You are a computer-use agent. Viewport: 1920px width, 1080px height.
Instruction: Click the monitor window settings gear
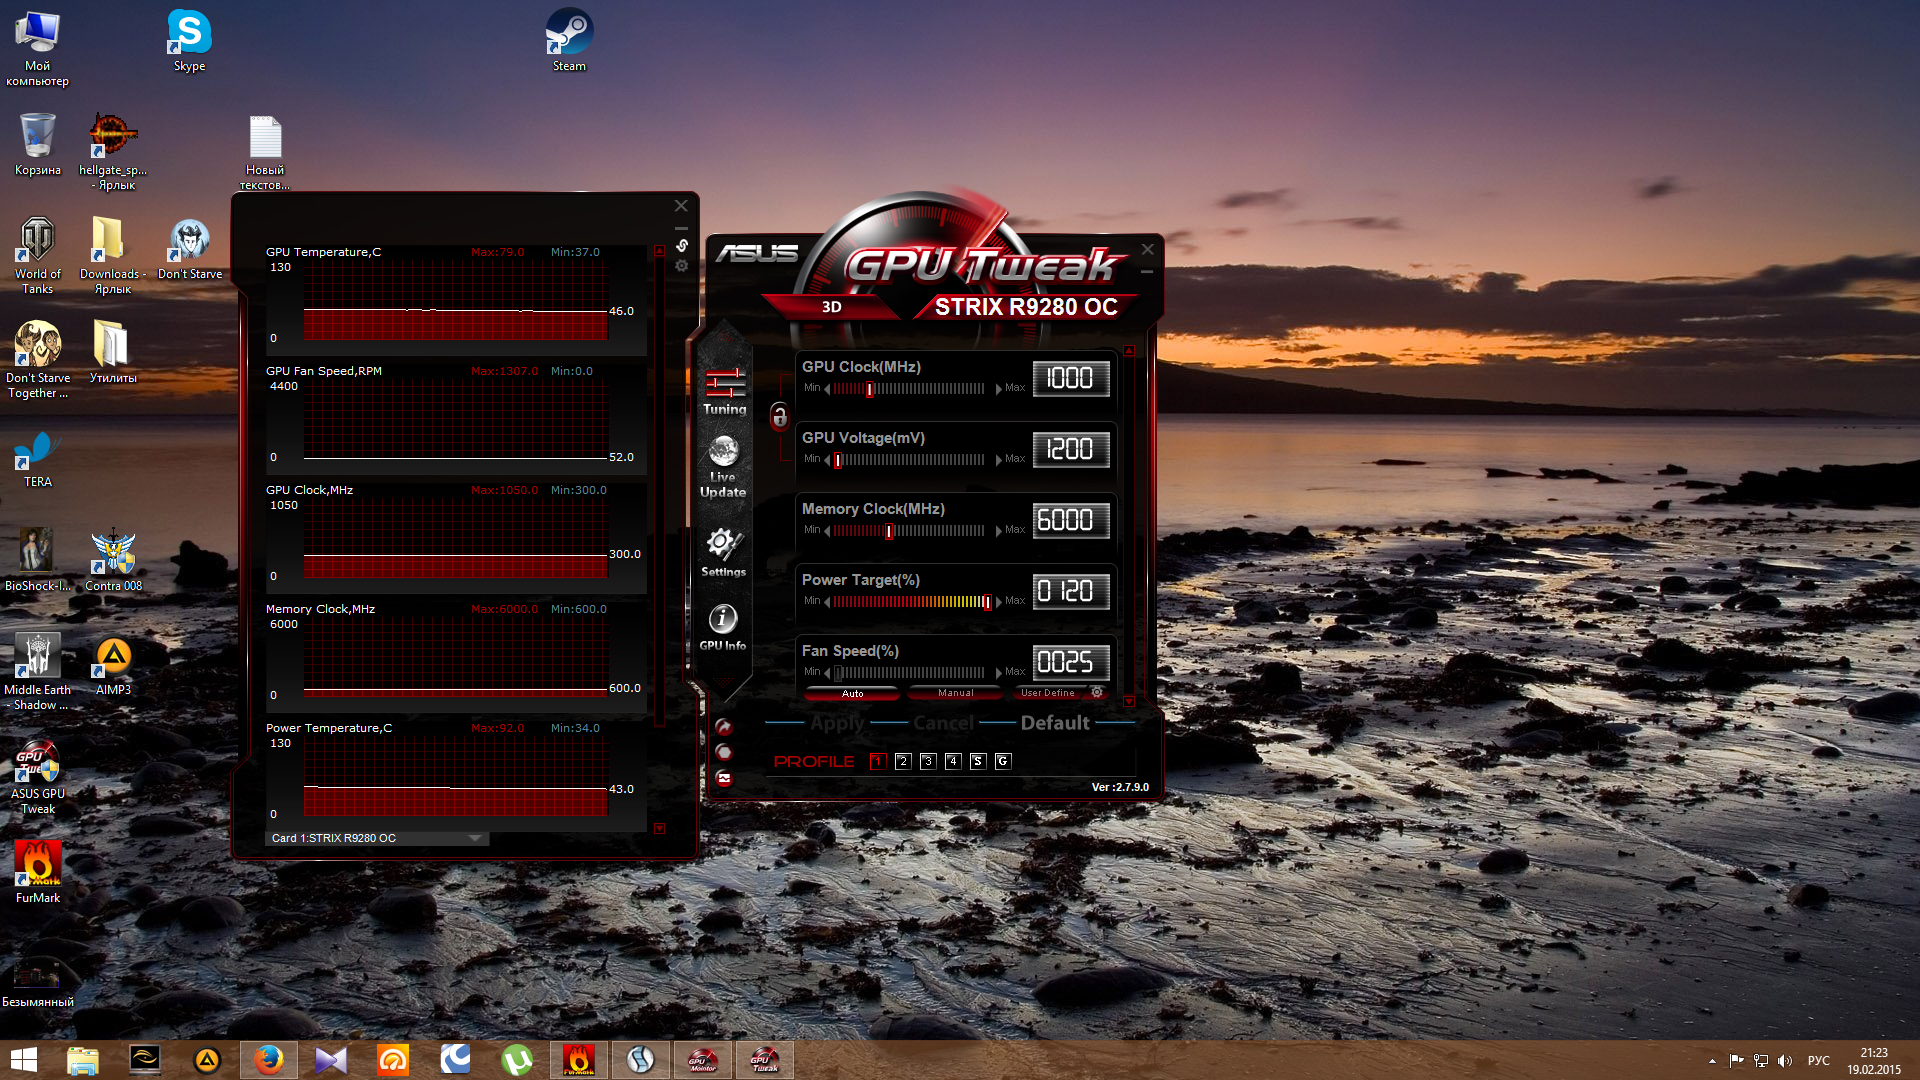coord(682,266)
